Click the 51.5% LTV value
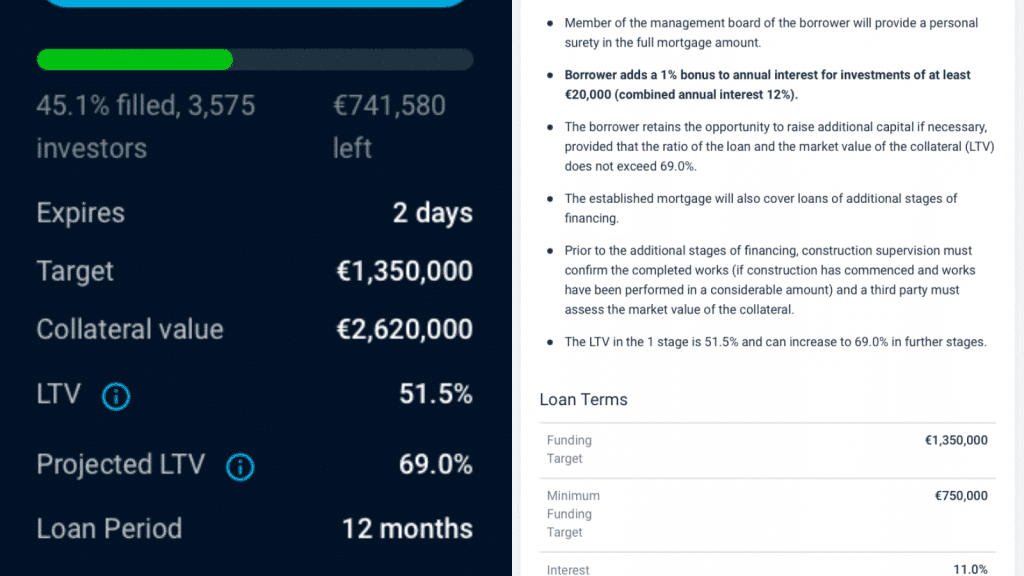The height and width of the screenshot is (576, 1024). pyautogui.click(x=435, y=394)
